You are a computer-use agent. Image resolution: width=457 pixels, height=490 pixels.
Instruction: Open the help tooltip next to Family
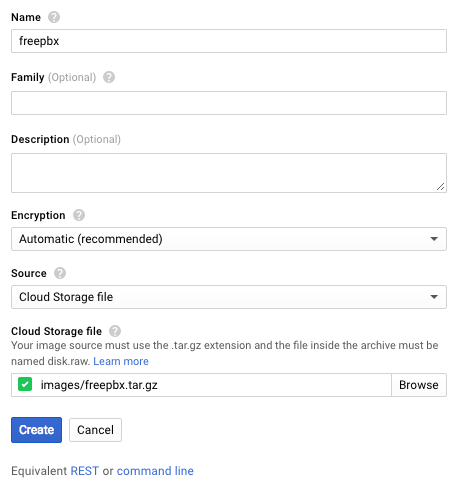[109, 77]
